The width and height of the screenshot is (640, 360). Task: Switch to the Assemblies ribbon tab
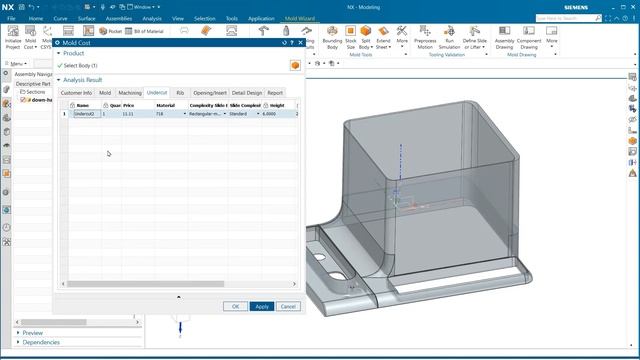(x=119, y=18)
